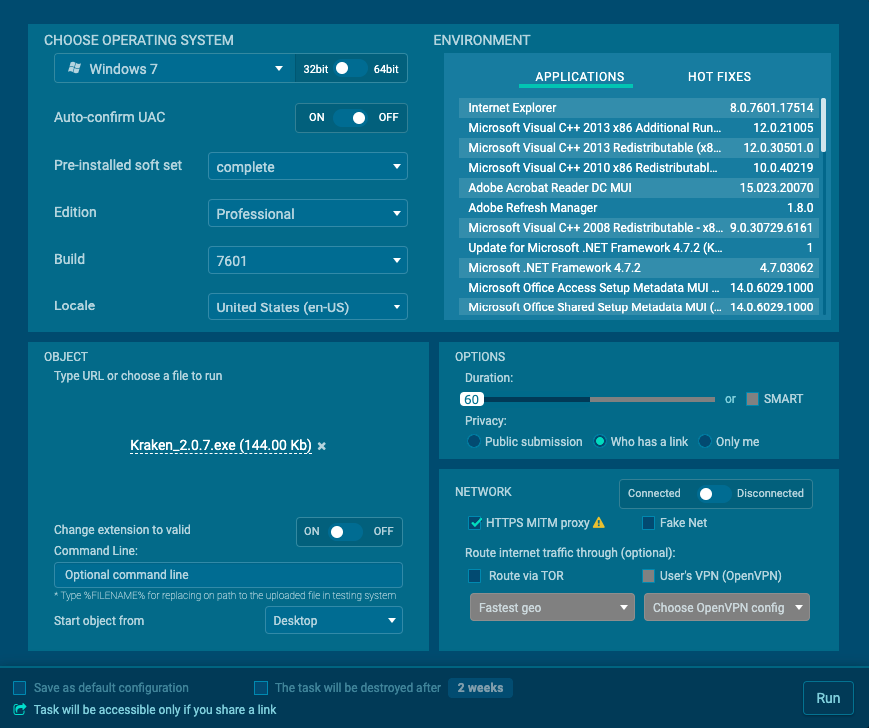Screen dimensions: 869x728
Task: Select Adobe Acrobat Reader DC MUI row
Action: tap(638, 188)
